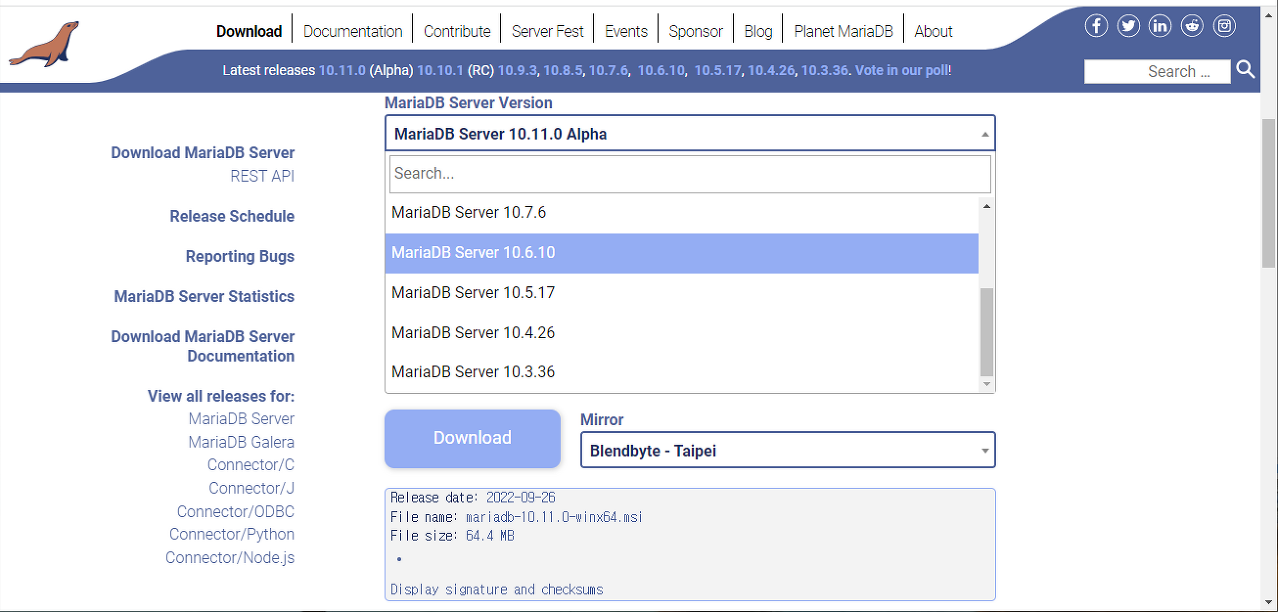1278x612 pixels.
Task: Click version list scrollbar up arrow
Action: [986, 206]
